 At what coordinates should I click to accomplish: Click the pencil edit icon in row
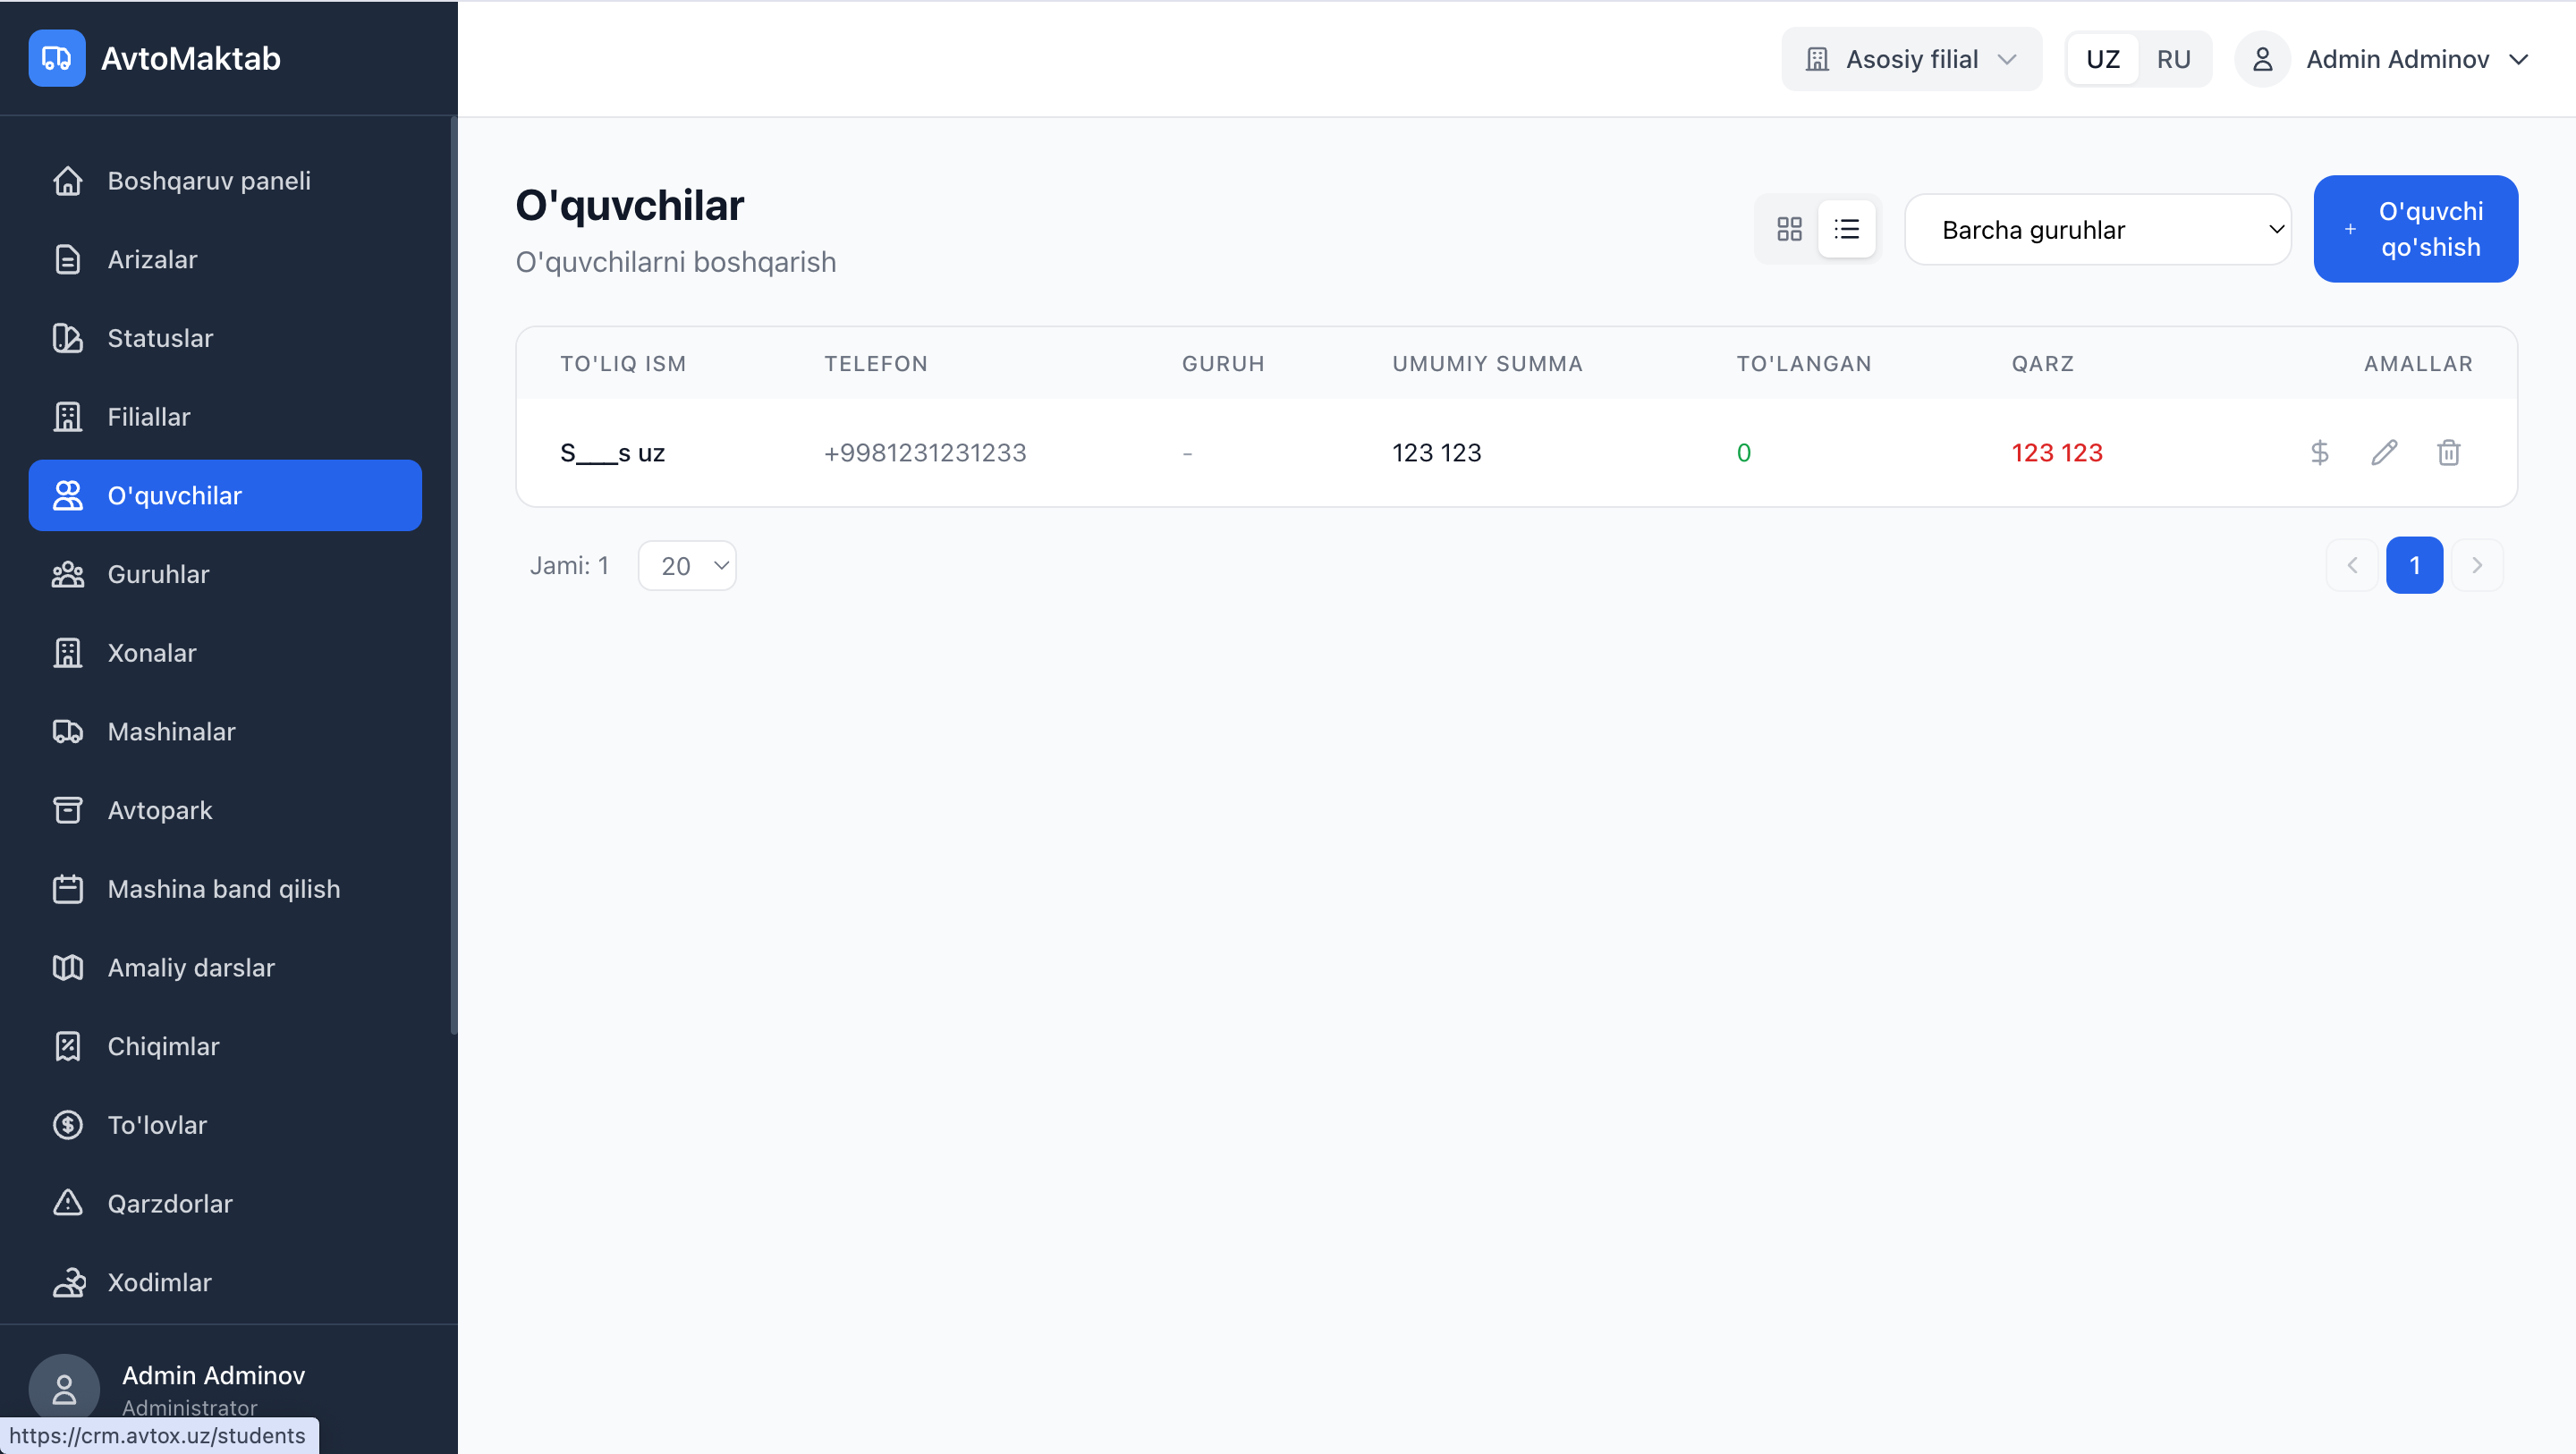tap(2384, 453)
